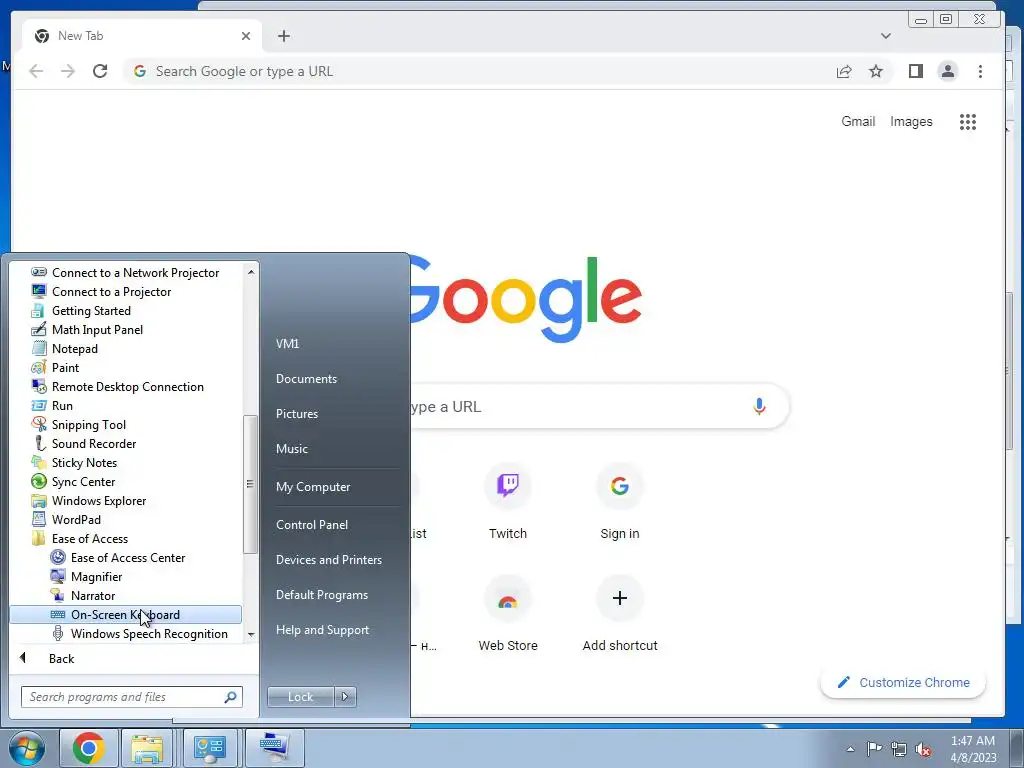
Task: Click Customize Chrome button
Action: point(903,682)
